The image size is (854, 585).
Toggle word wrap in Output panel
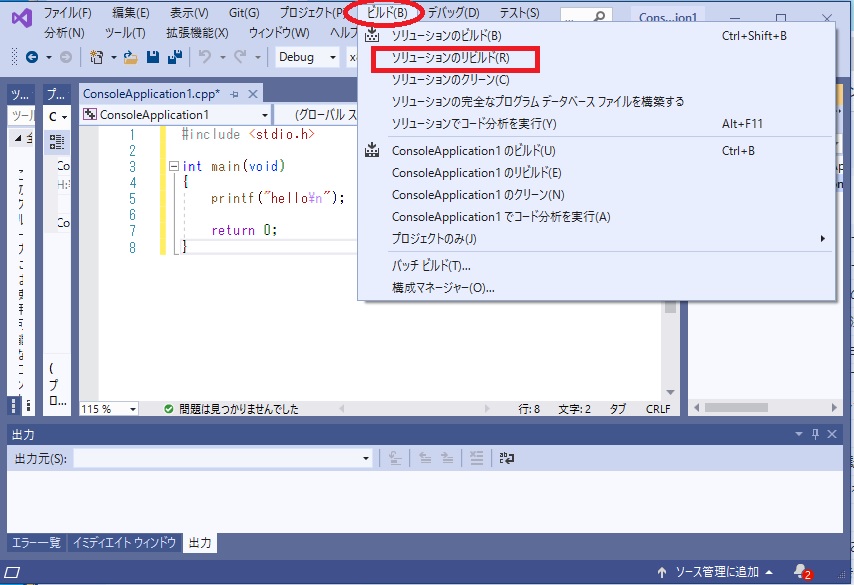tap(508, 458)
